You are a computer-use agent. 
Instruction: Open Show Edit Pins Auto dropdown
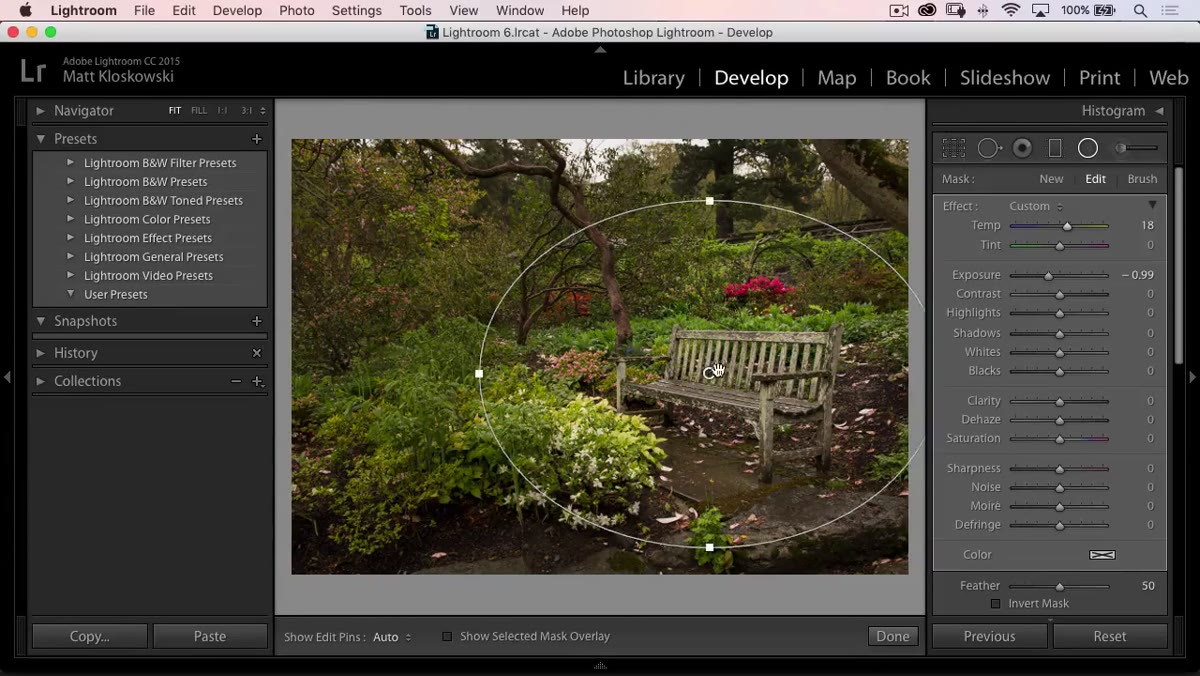click(x=392, y=637)
